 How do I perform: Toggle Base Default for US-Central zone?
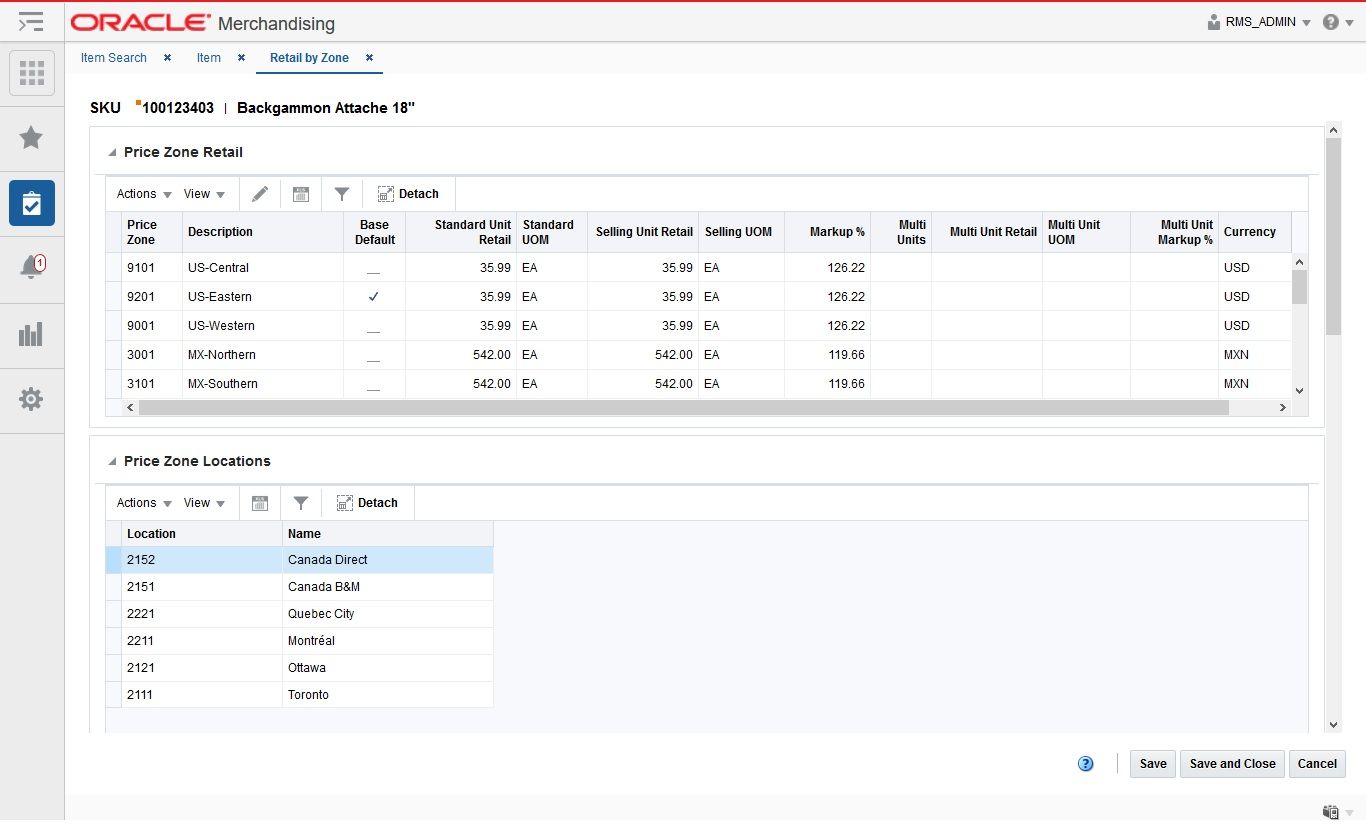[374, 268]
